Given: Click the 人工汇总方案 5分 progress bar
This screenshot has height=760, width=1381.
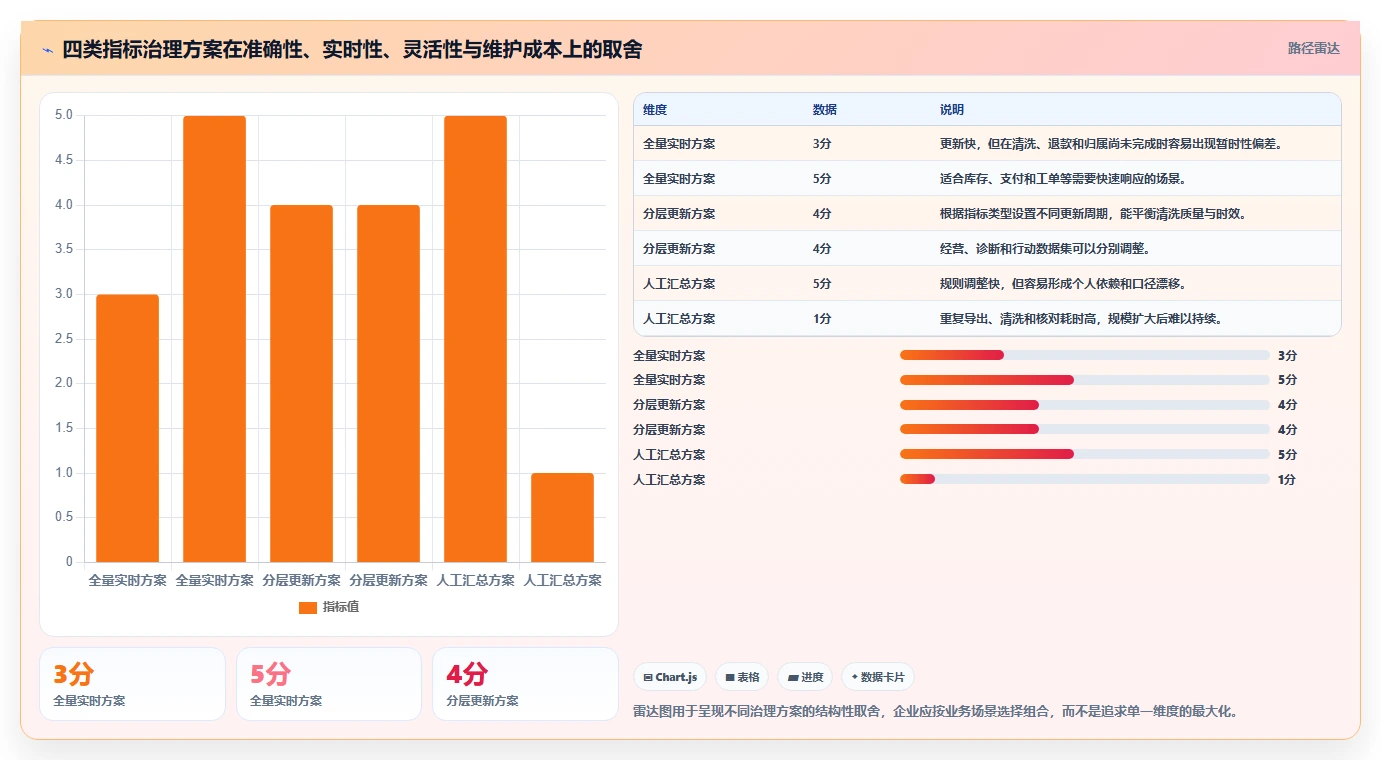Looking at the screenshot, I should click(1084, 454).
